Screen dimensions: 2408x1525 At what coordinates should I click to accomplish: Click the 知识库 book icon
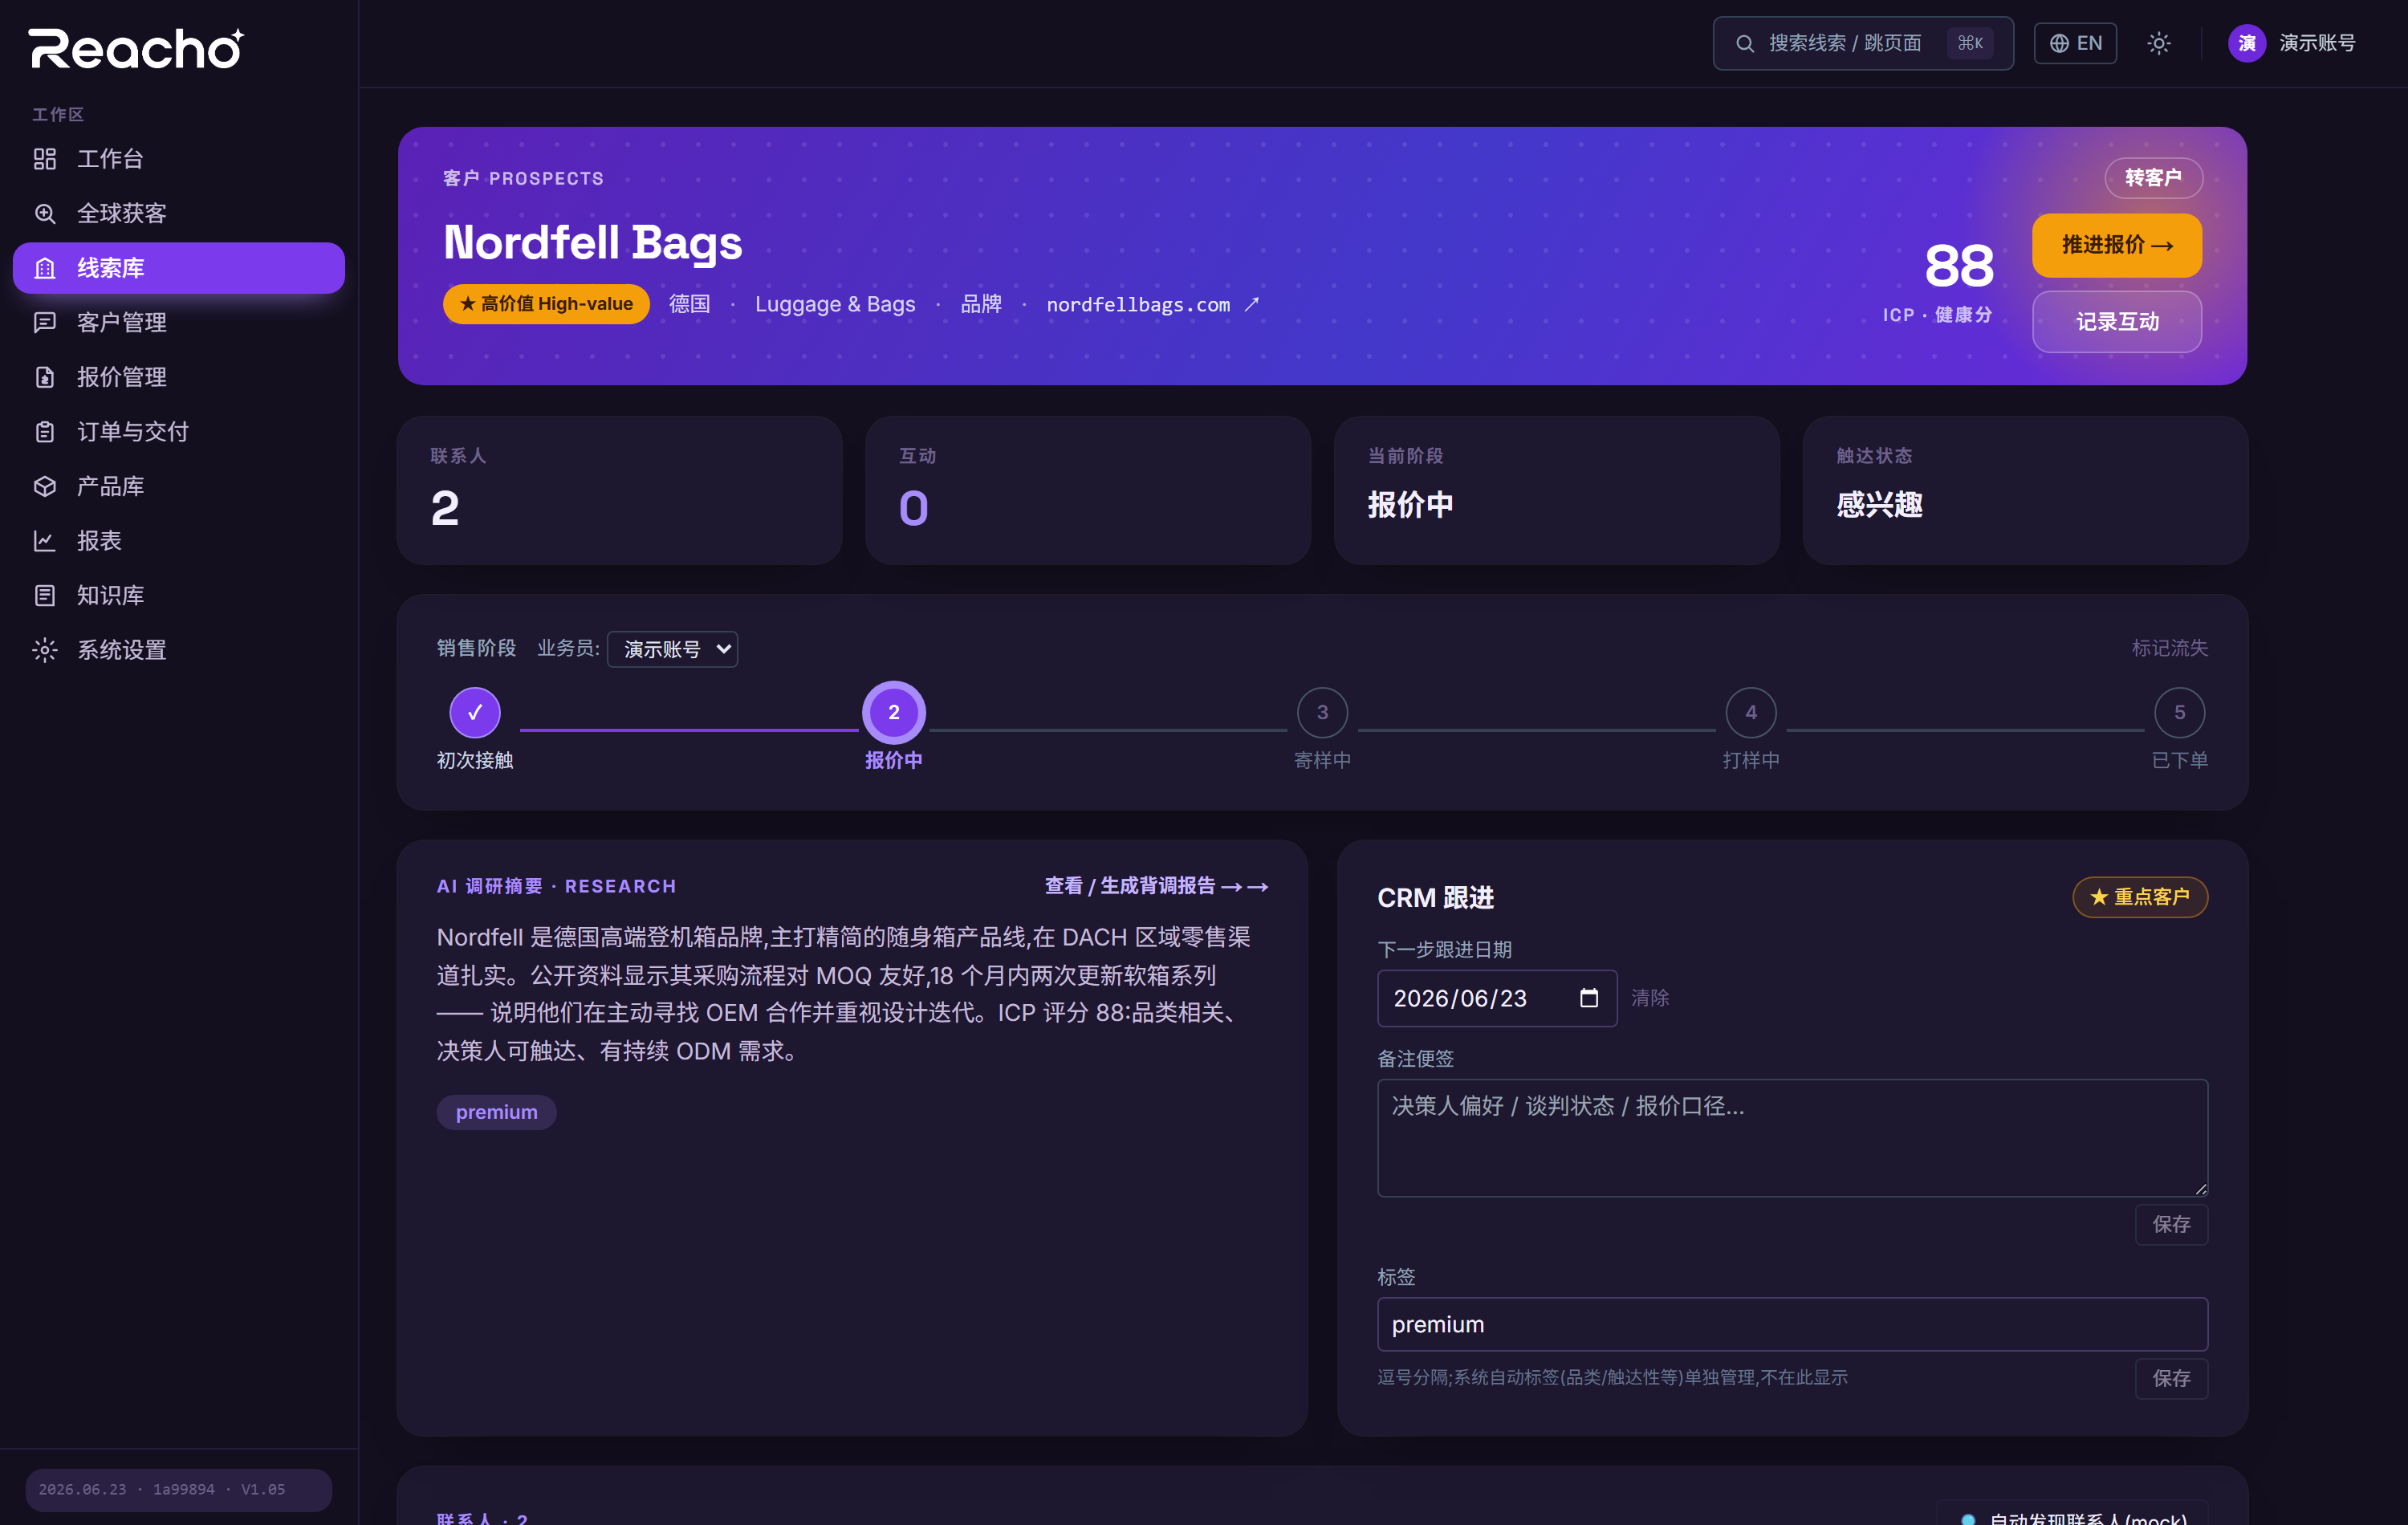click(45, 595)
